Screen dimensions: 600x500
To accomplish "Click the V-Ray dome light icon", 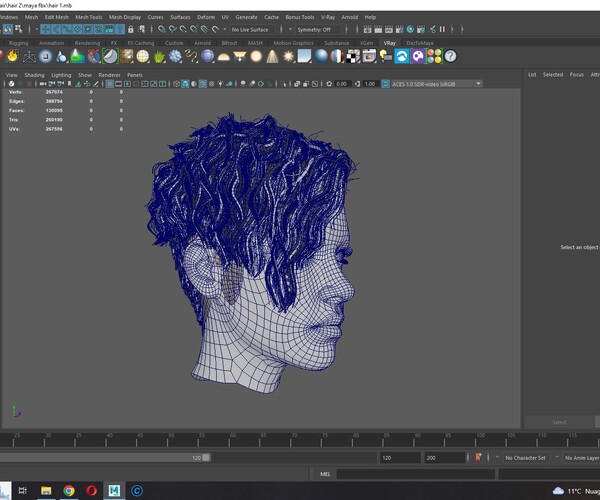I will 223,57.
